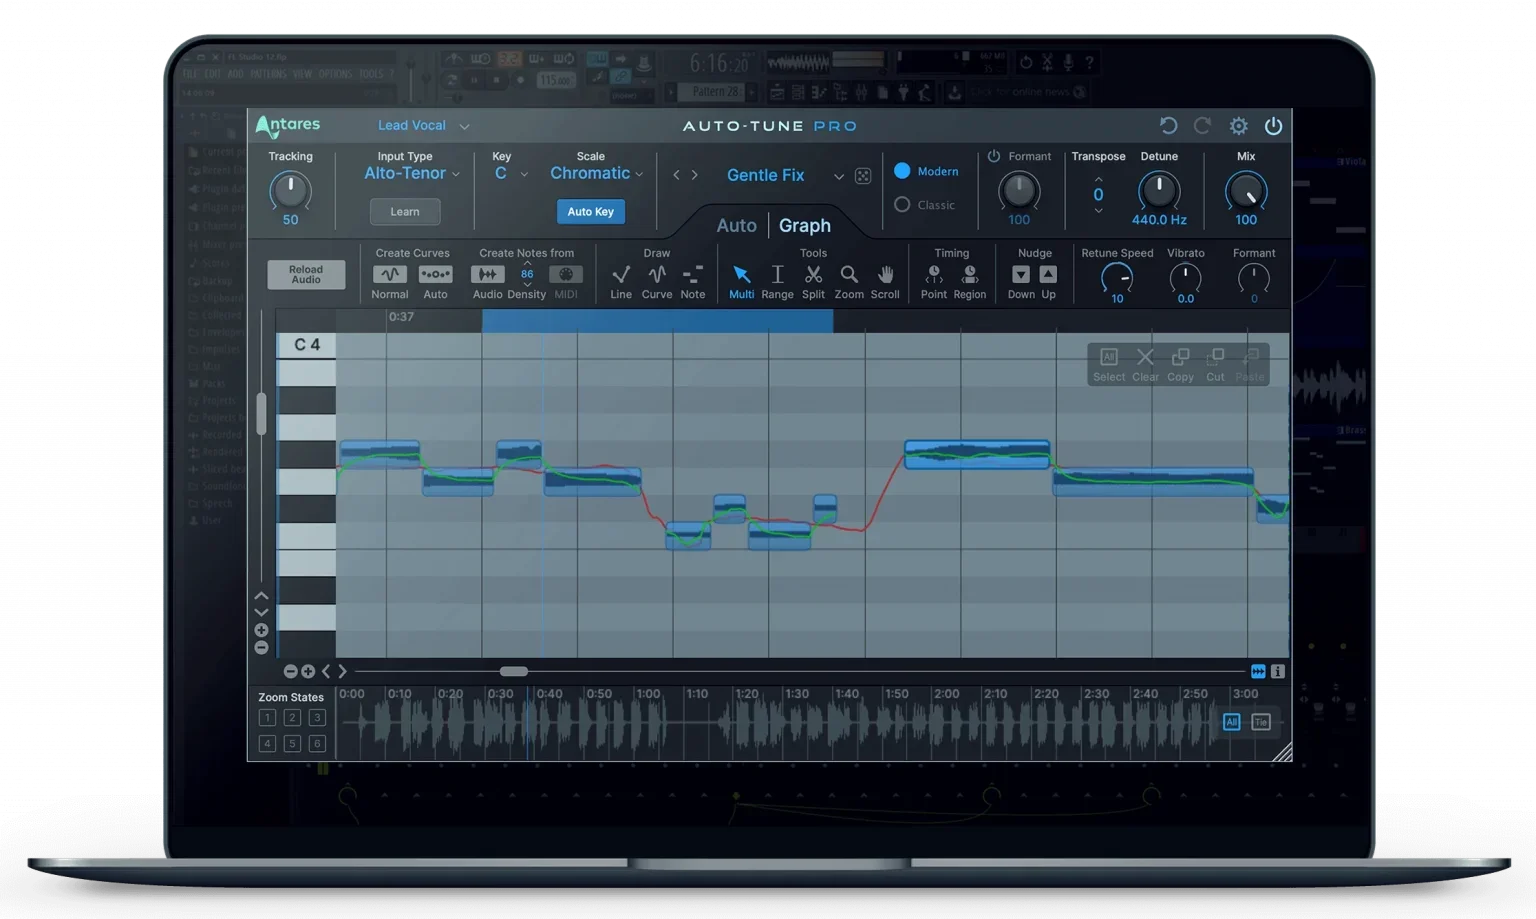
Task: Toggle the plug-in bypass power button
Action: click(1273, 126)
